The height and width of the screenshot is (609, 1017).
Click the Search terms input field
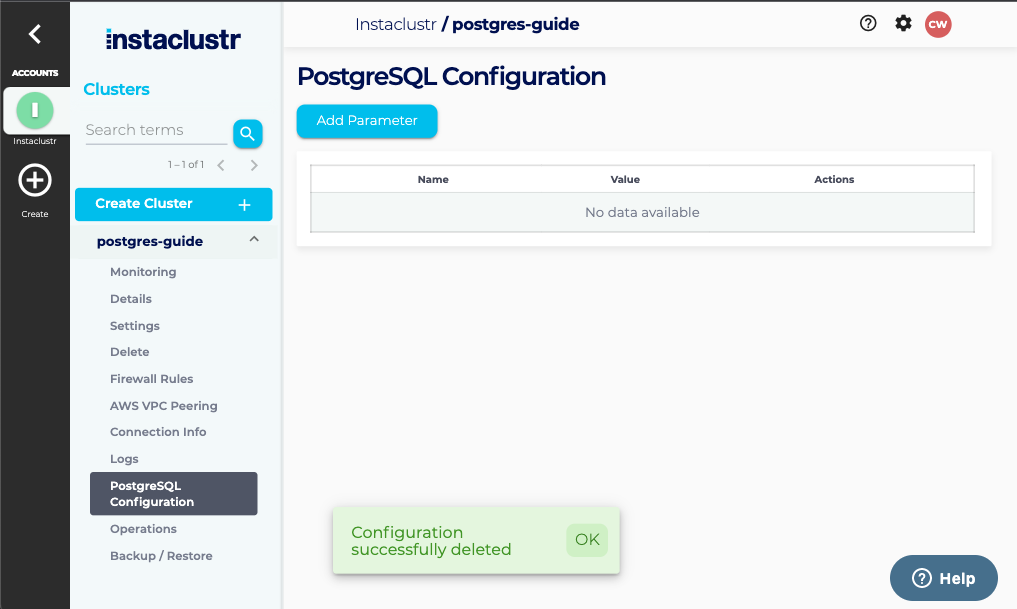pos(156,131)
